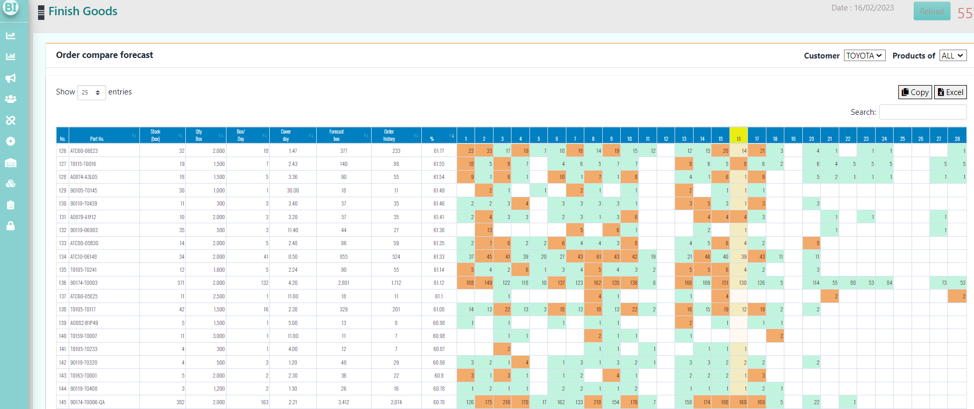Expand the Show entries count selector
The width and height of the screenshot is (974, 409).
coord(92,92)
